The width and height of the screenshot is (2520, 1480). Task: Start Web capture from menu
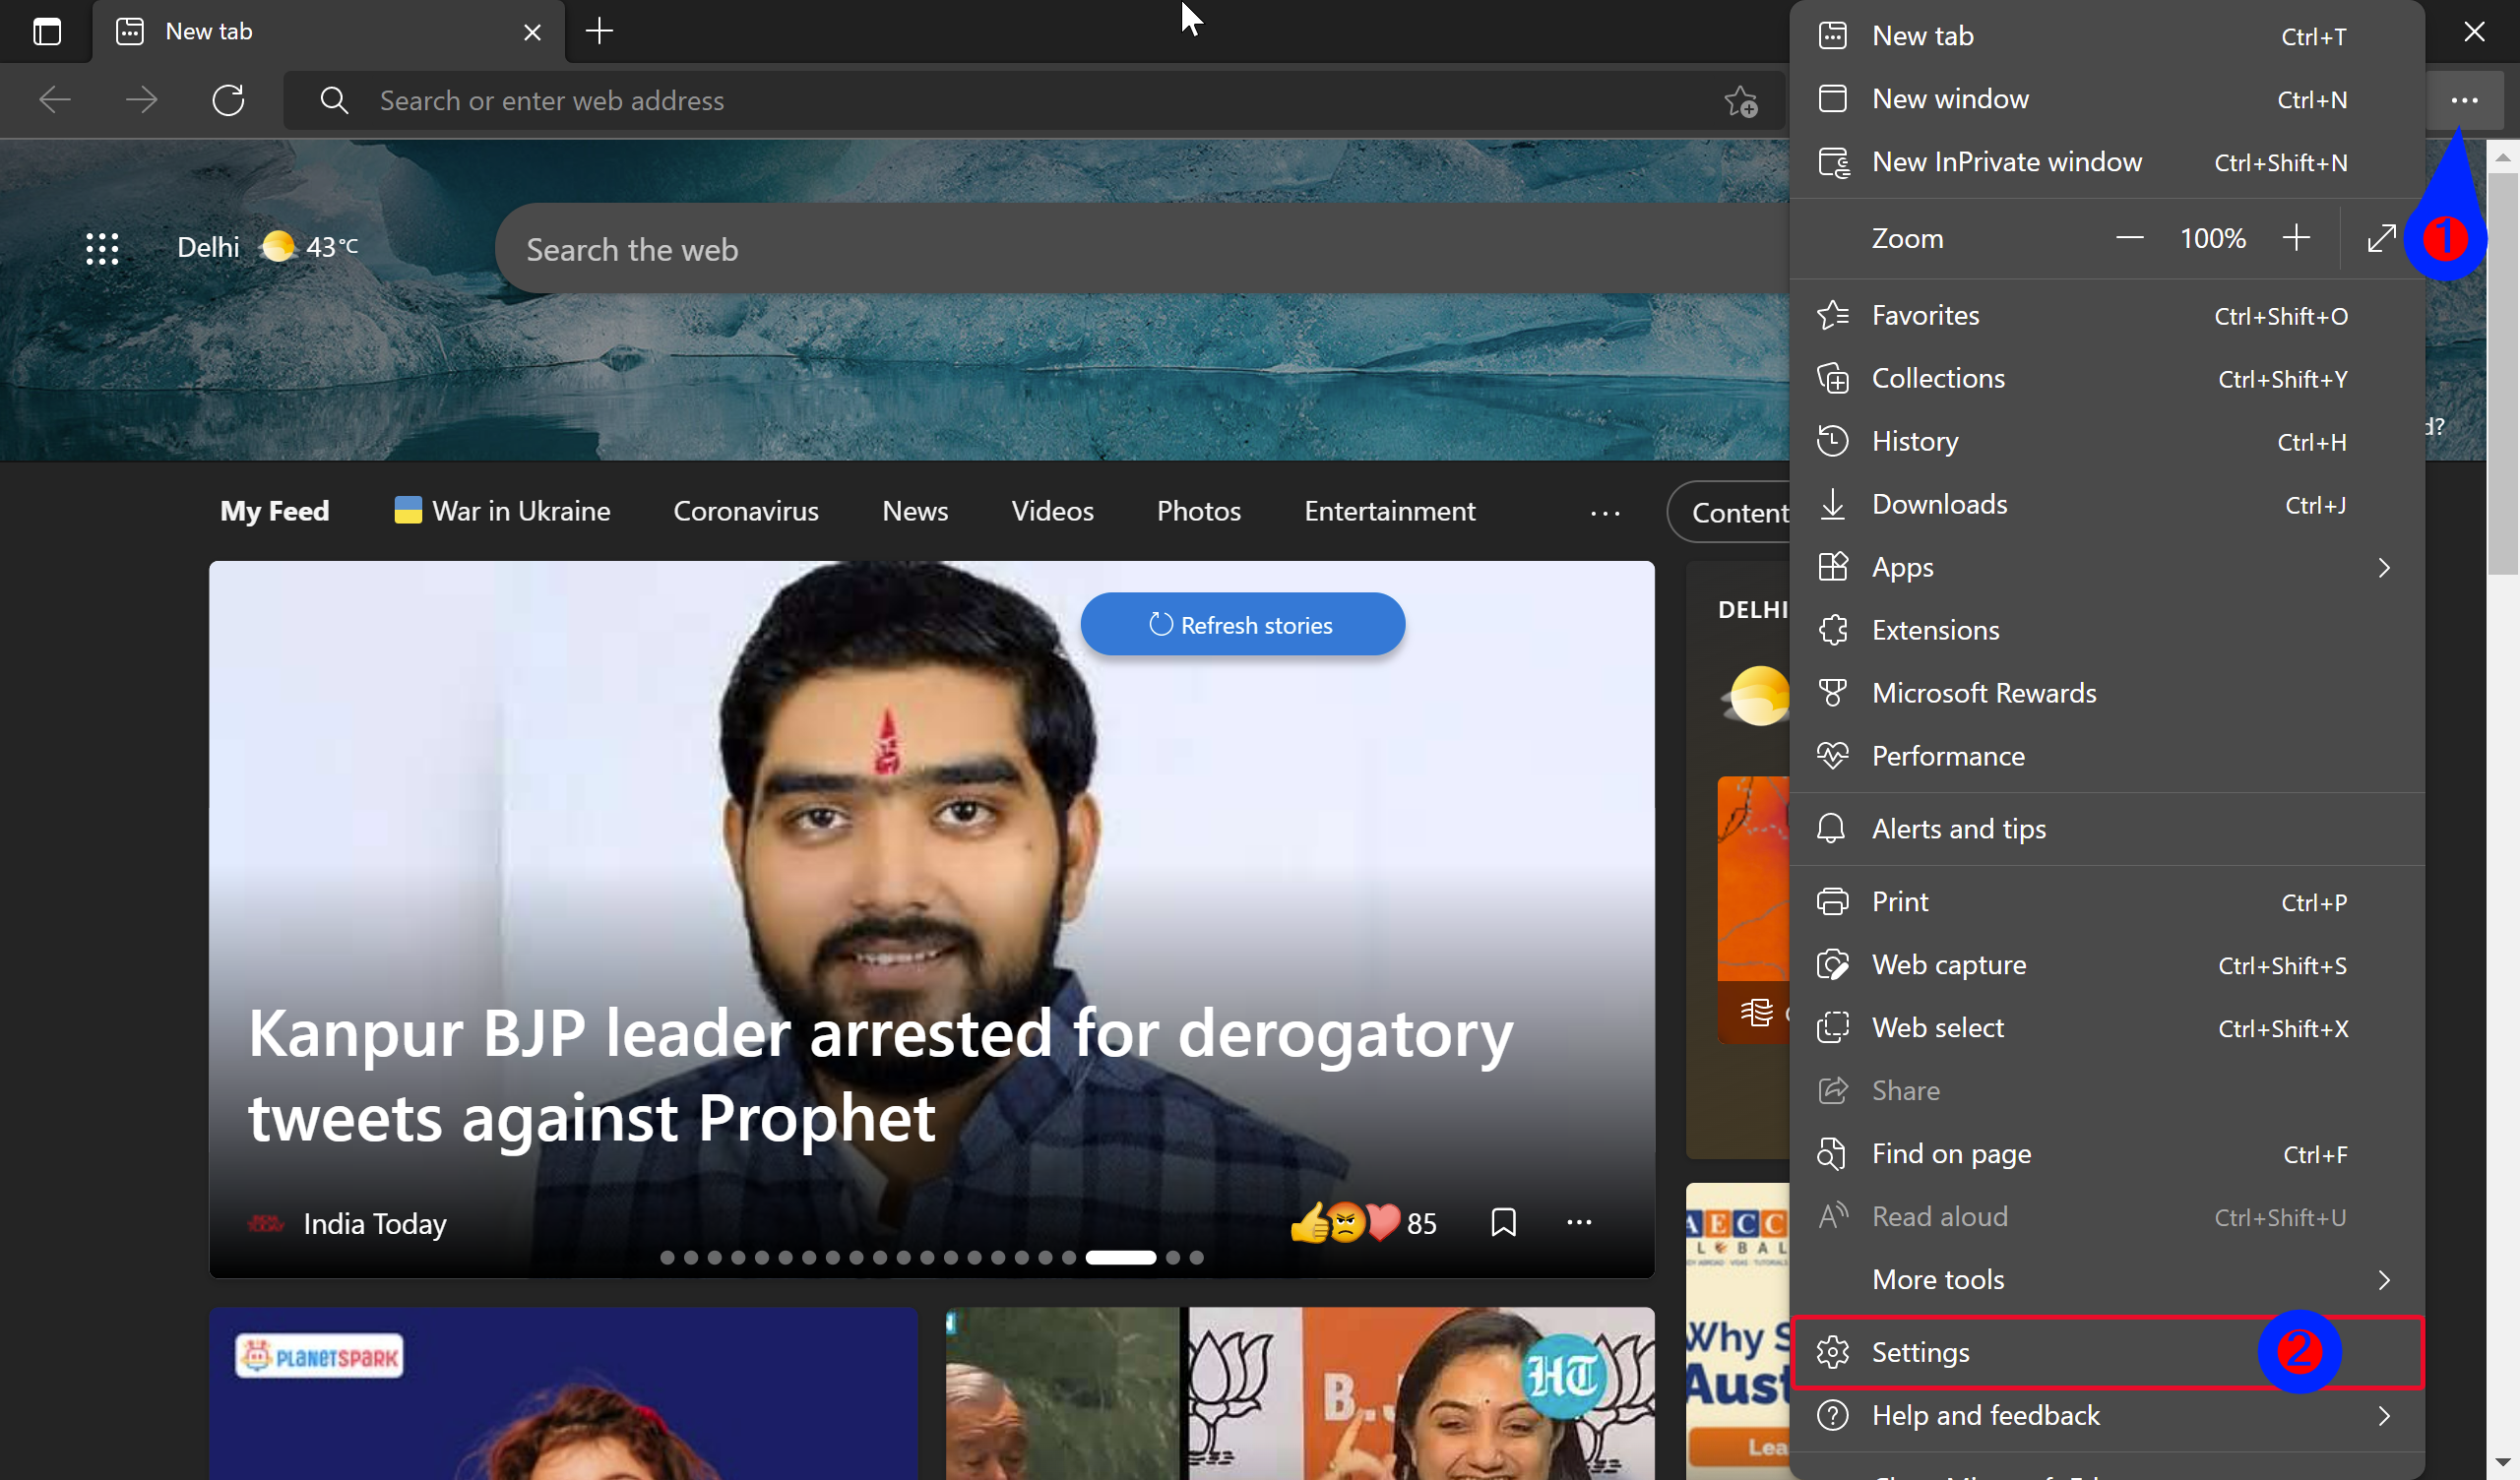(2106, 965)
